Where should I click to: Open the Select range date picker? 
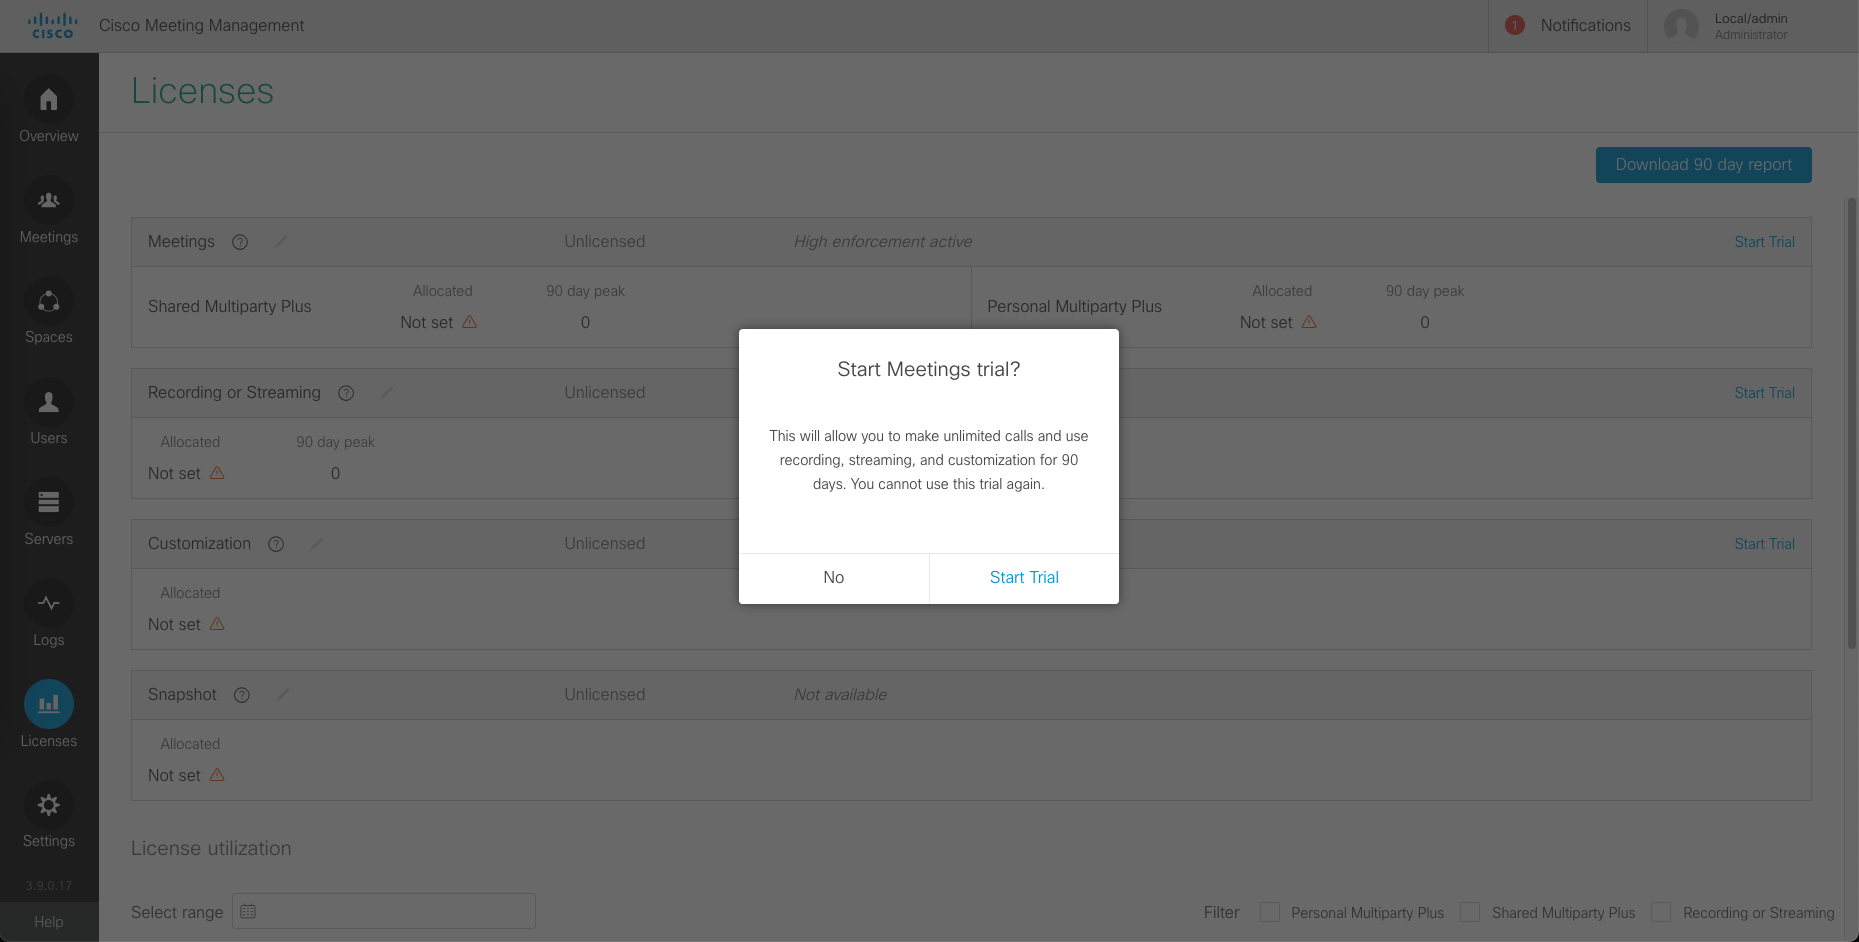(x=383, y=911)
